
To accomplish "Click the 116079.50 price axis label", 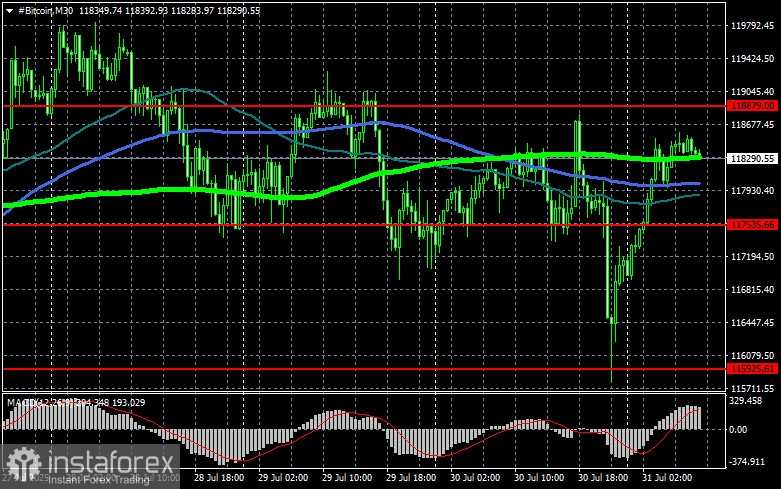I will 752,356.
